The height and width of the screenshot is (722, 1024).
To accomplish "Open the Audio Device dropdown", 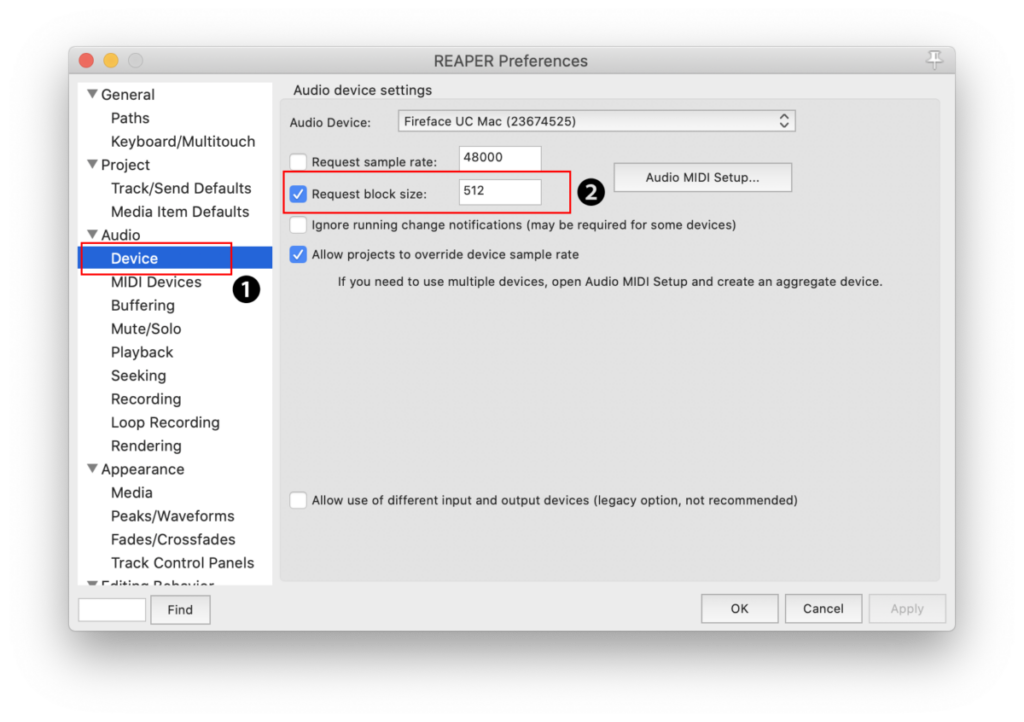I will click(x=596, y=122).
